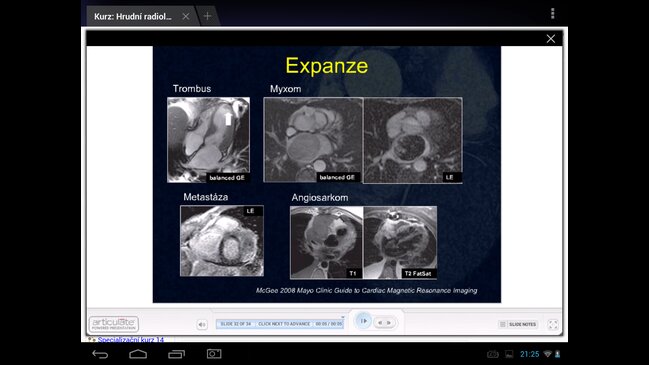Toggle the presentation volume speaker icon
The image size is (649, 365).
click(202, 325)
